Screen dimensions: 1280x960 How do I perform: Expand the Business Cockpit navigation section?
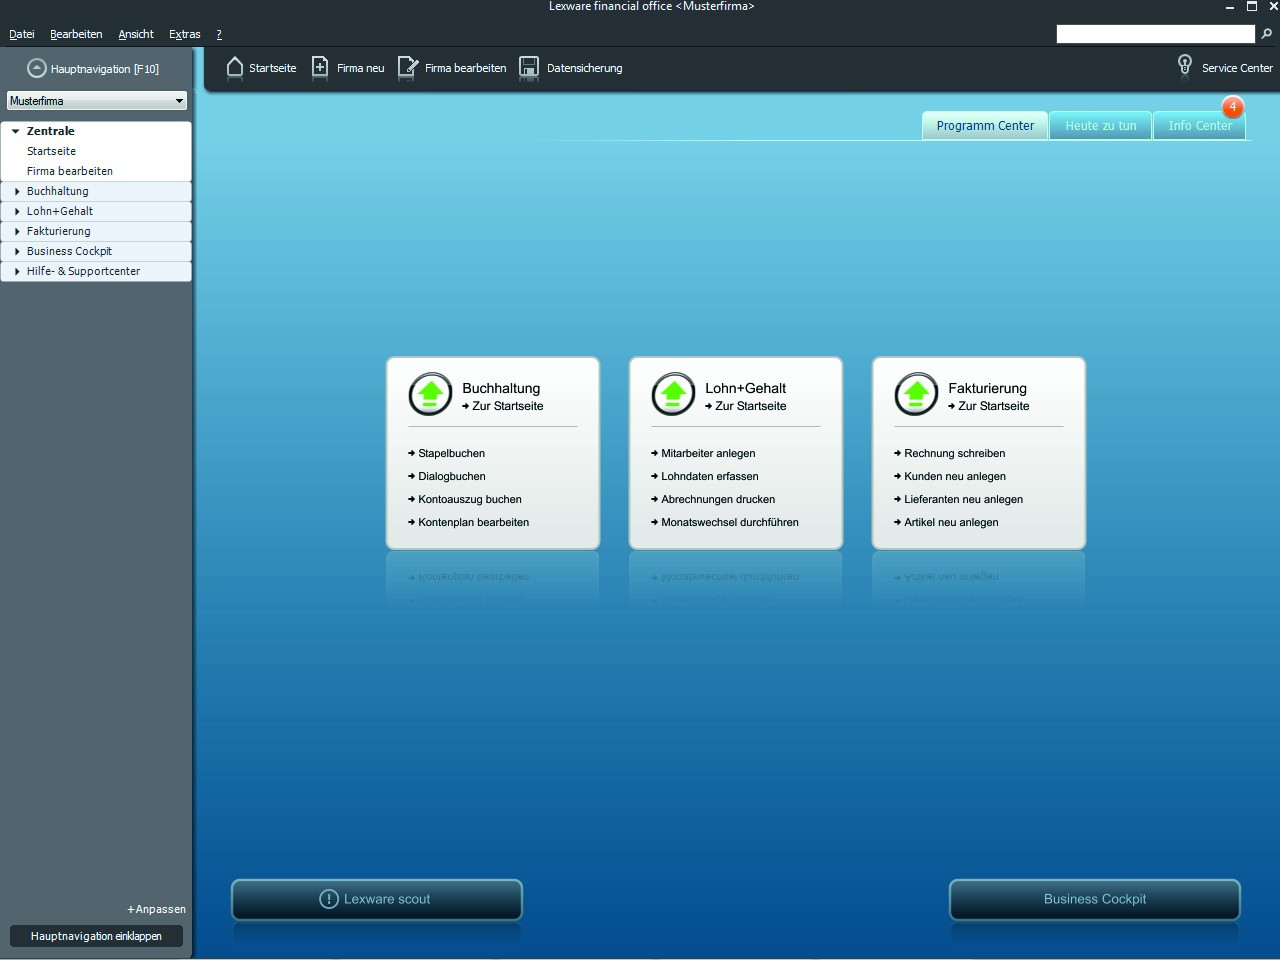point(17,251)
